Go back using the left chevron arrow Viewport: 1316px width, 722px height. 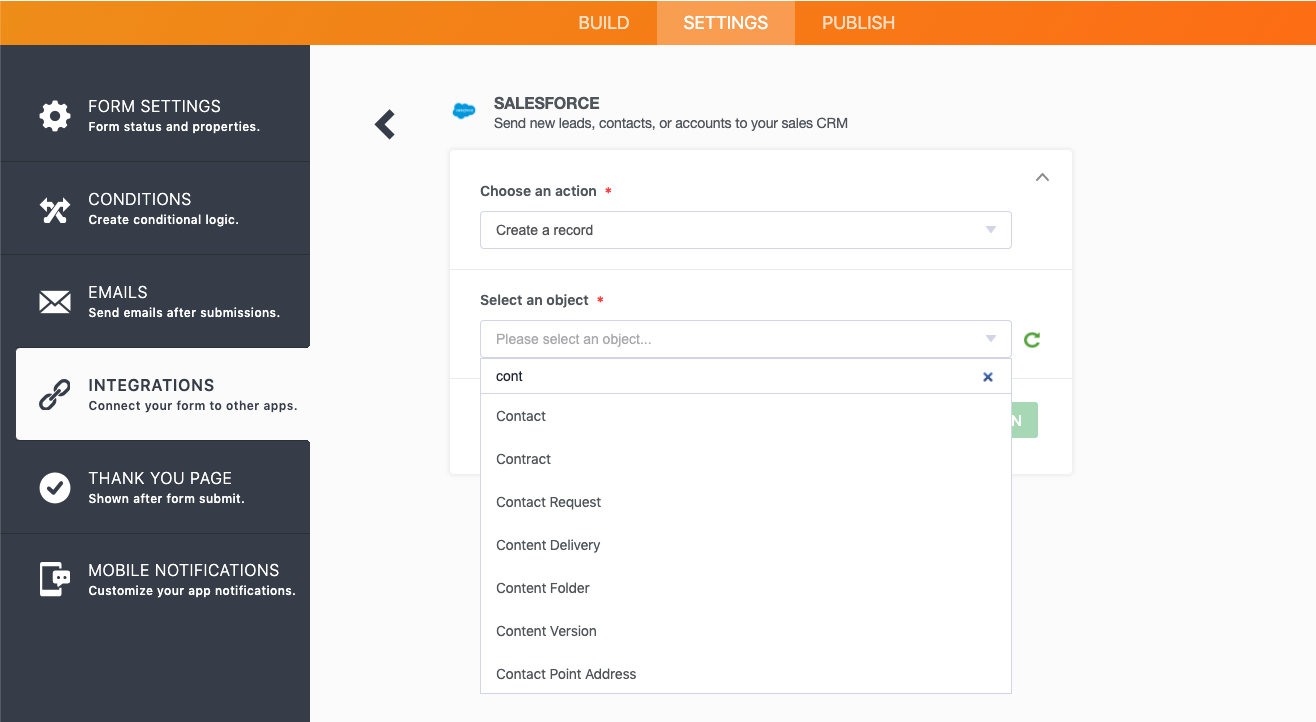coord(385,124)
